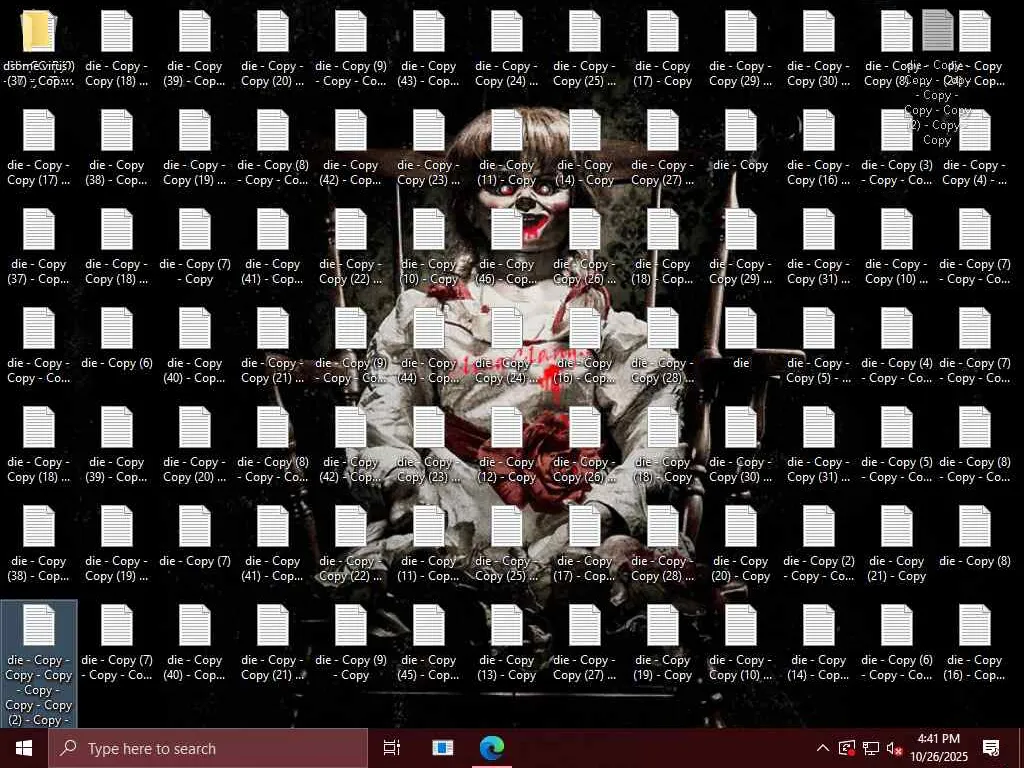Open the blue window app pinned to the taskbar

pos(442,748)
